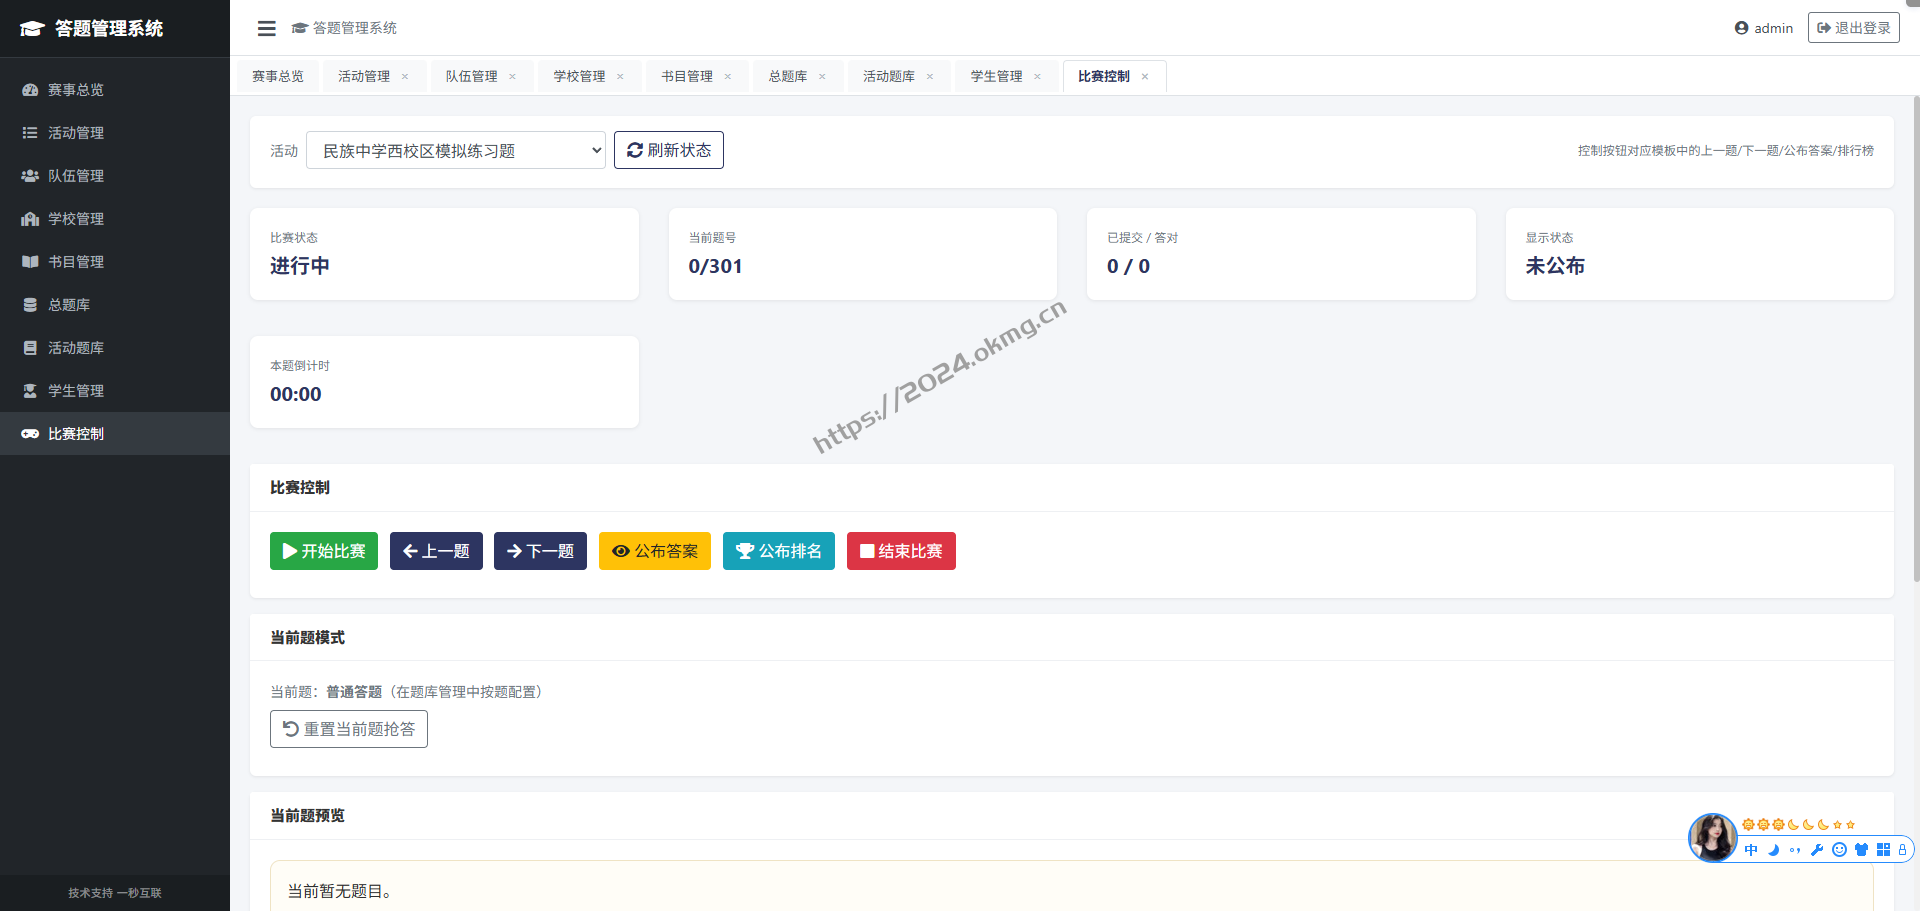1920x911 pixels.
Task: Click the 退出登录 button
Action: [x=1854, y=28]
